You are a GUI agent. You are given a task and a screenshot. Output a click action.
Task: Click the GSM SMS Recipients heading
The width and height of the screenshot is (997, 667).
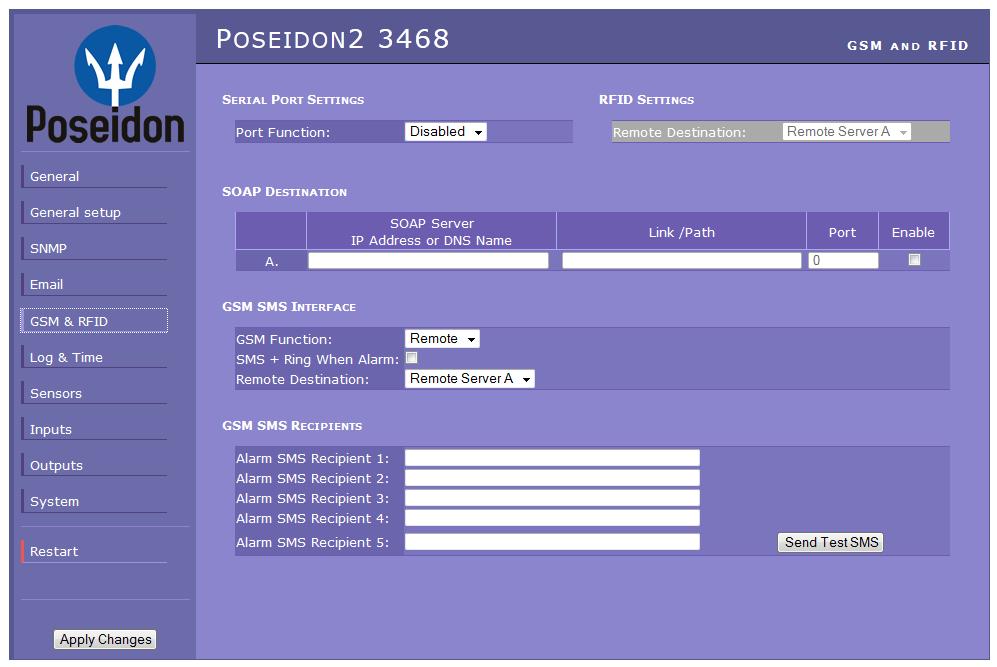click(292, 426)
